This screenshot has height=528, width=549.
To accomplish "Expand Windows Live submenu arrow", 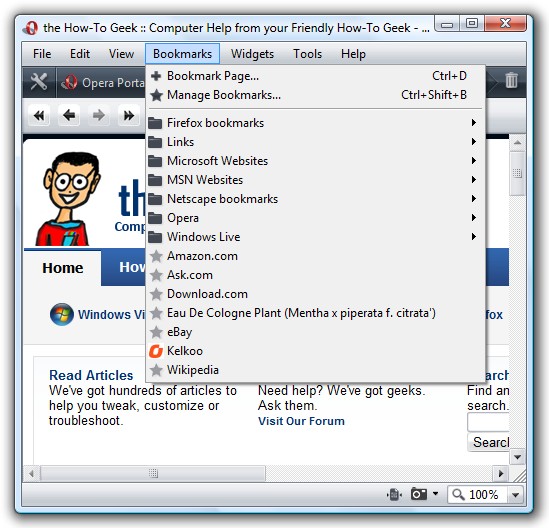I will click(474, 236).
